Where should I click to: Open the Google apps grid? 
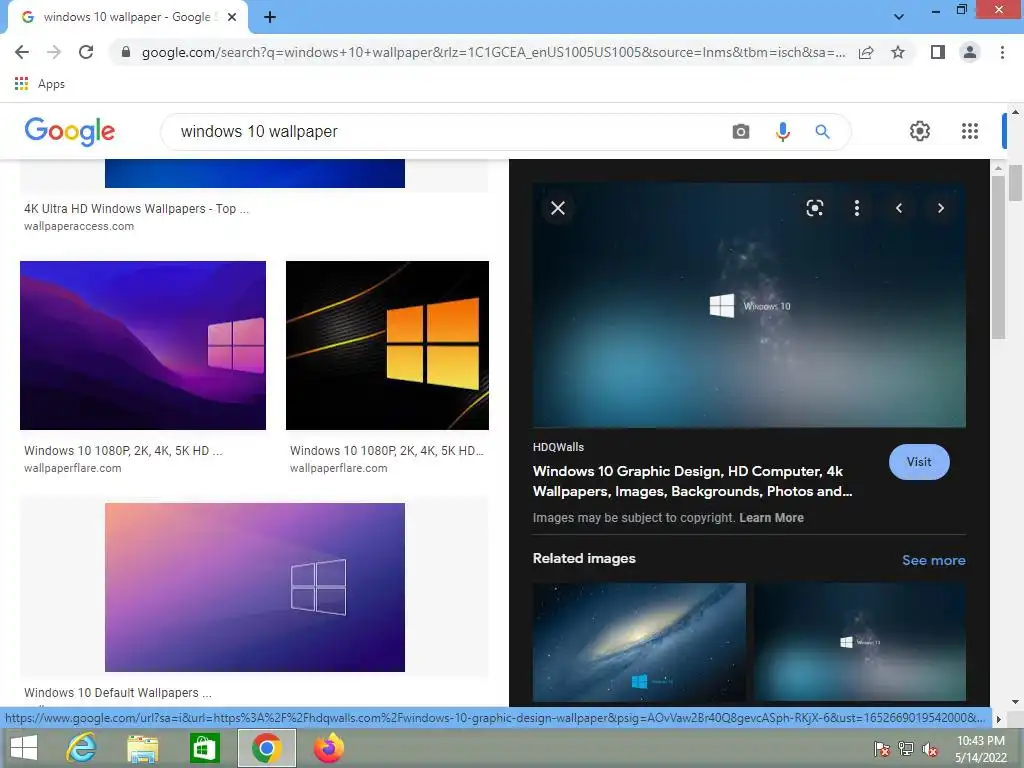pyautogui.click(x=970, y=131)
